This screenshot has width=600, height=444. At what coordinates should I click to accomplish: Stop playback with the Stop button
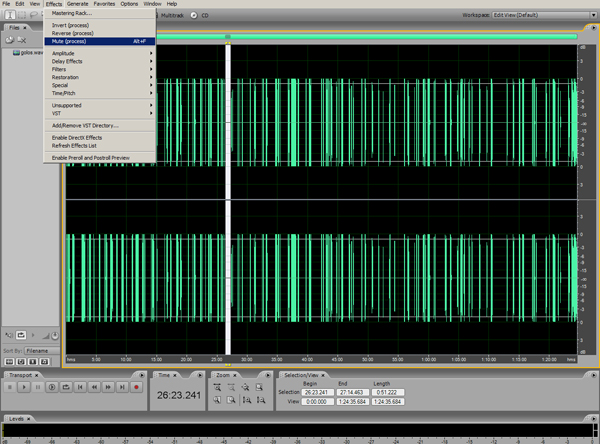click(x=11, y=386)
